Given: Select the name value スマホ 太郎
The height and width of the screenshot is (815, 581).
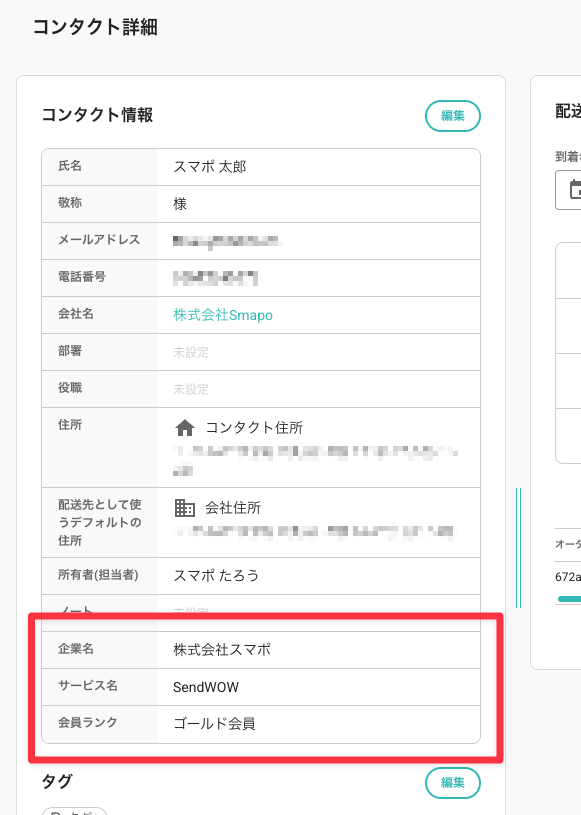Looking at the screenshot, I should pyautogui.click(x=209, y=167).
